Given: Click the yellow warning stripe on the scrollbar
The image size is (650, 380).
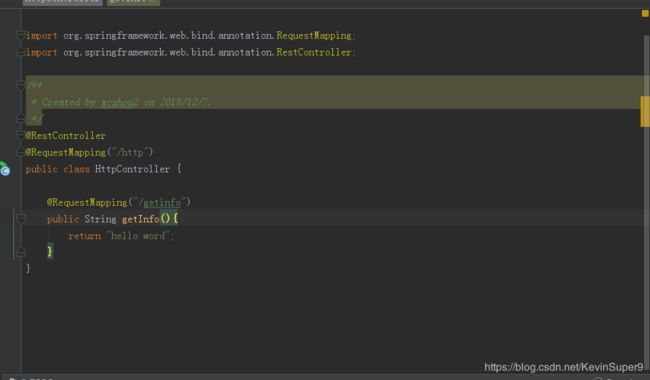Looking at the screenshot, I should [x=644, y=111].
